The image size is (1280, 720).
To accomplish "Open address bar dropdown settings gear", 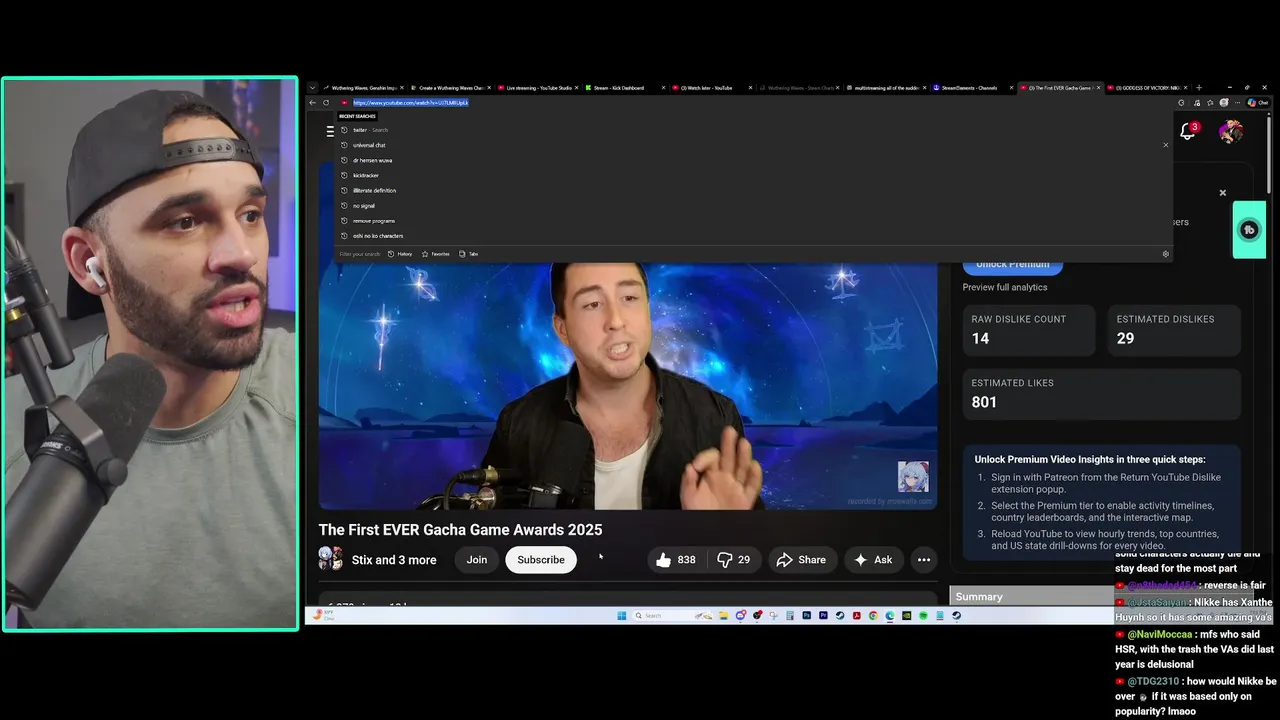I will point(1165,254).
